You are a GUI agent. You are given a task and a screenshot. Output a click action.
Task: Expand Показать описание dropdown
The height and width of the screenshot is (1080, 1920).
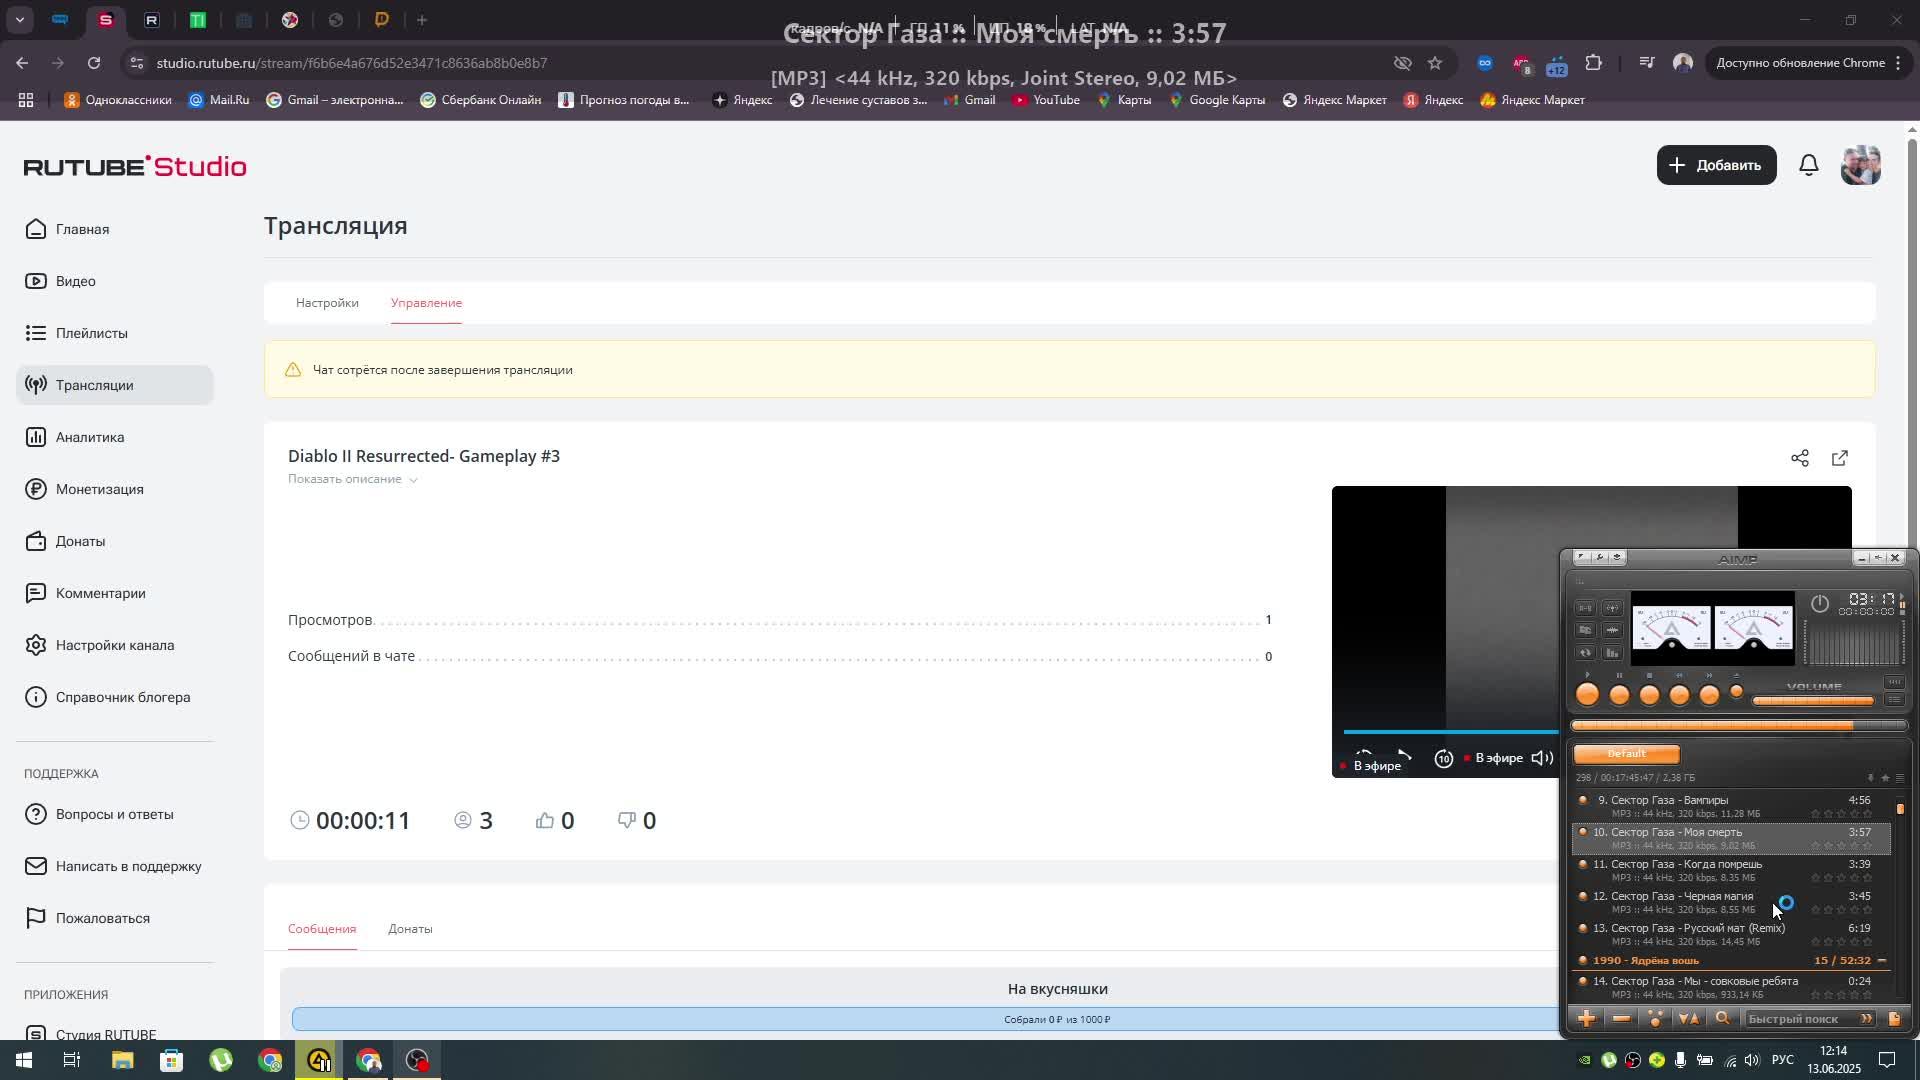(x=353, y=479)
